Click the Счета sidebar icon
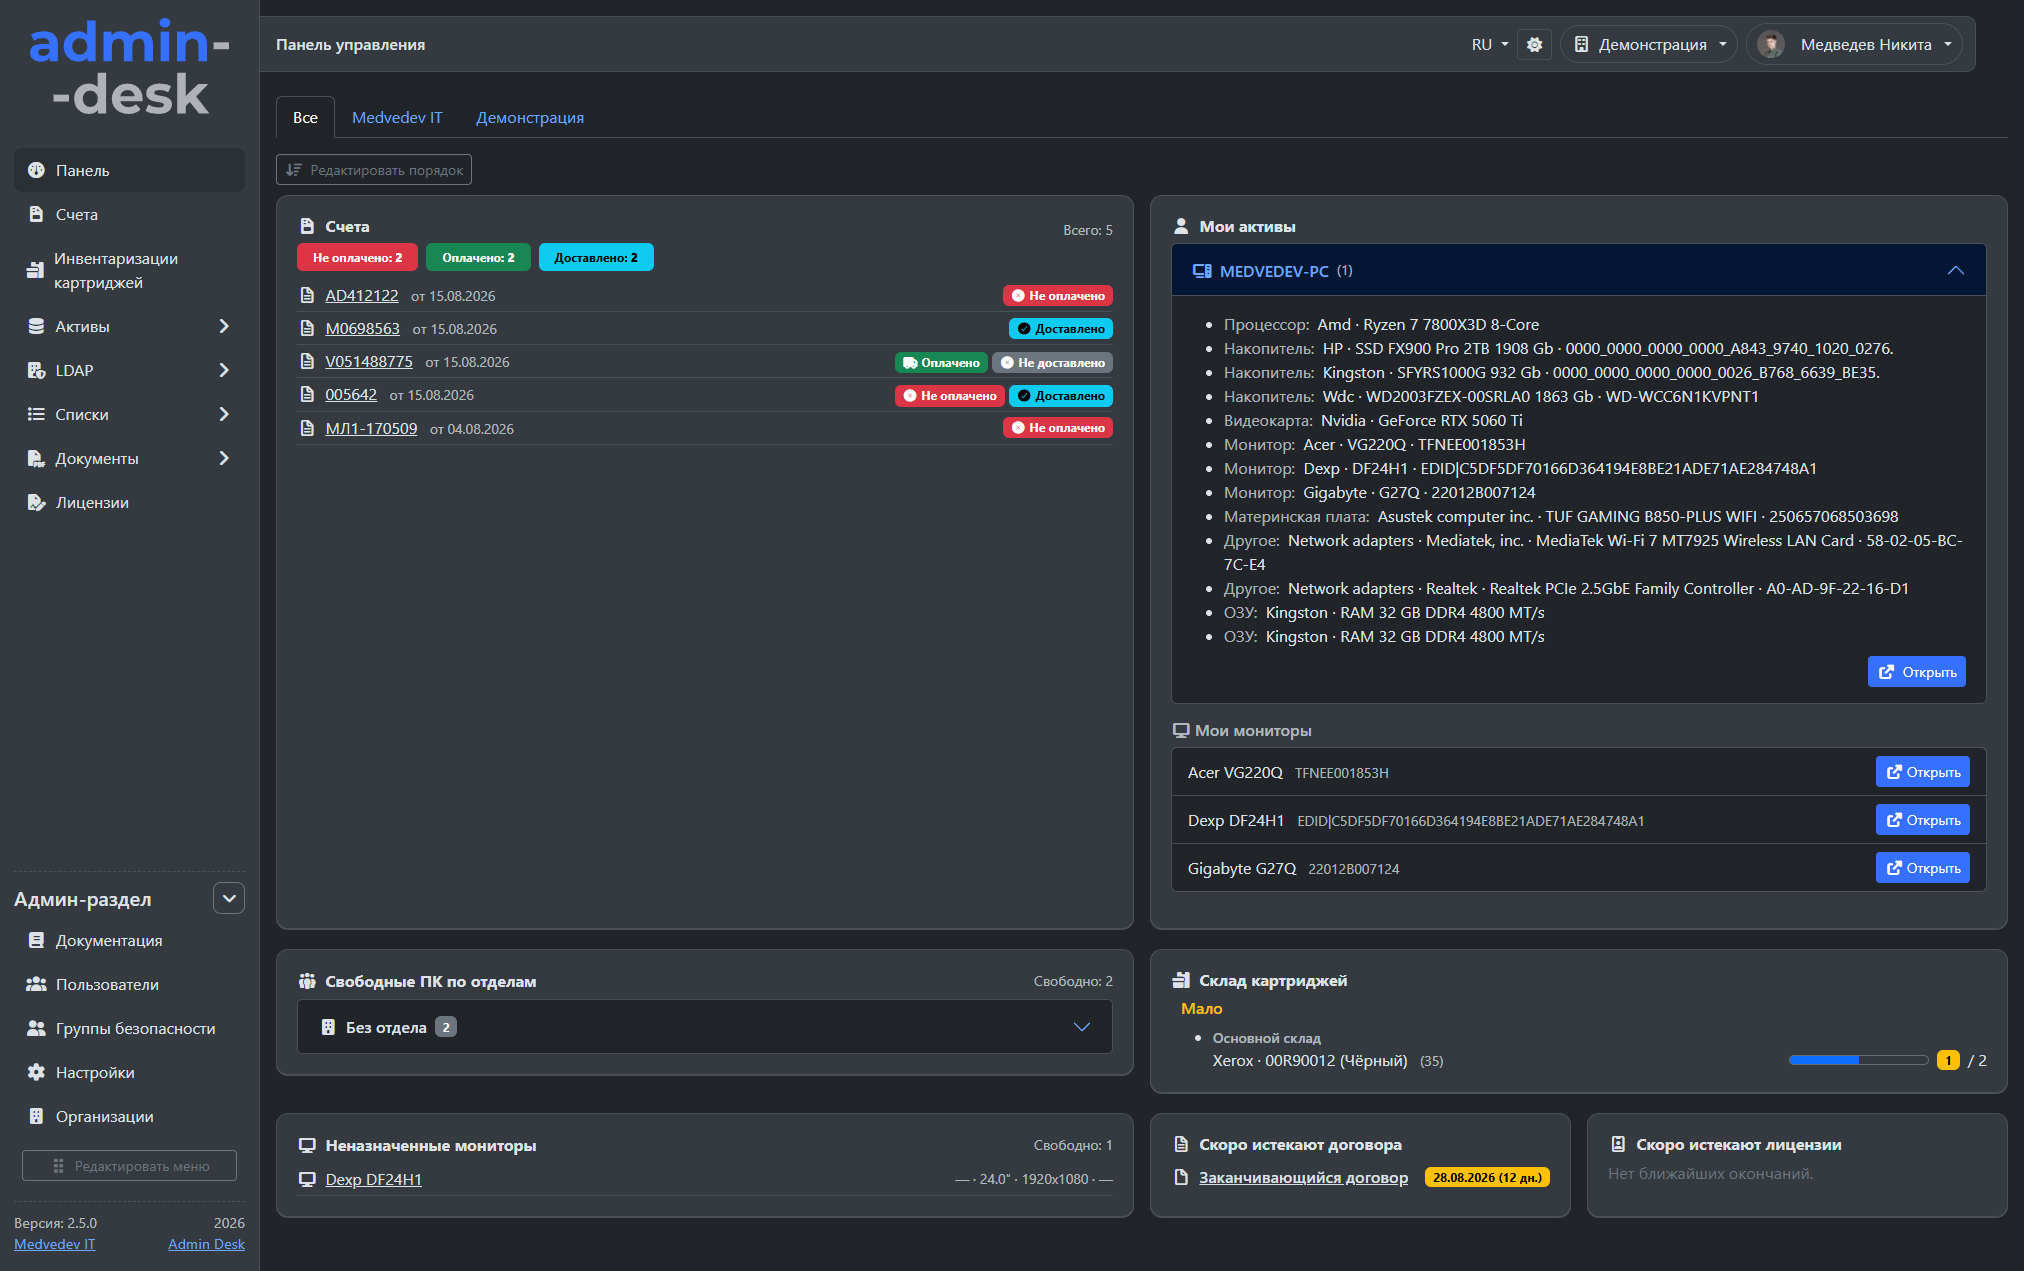 coord(36,214)
